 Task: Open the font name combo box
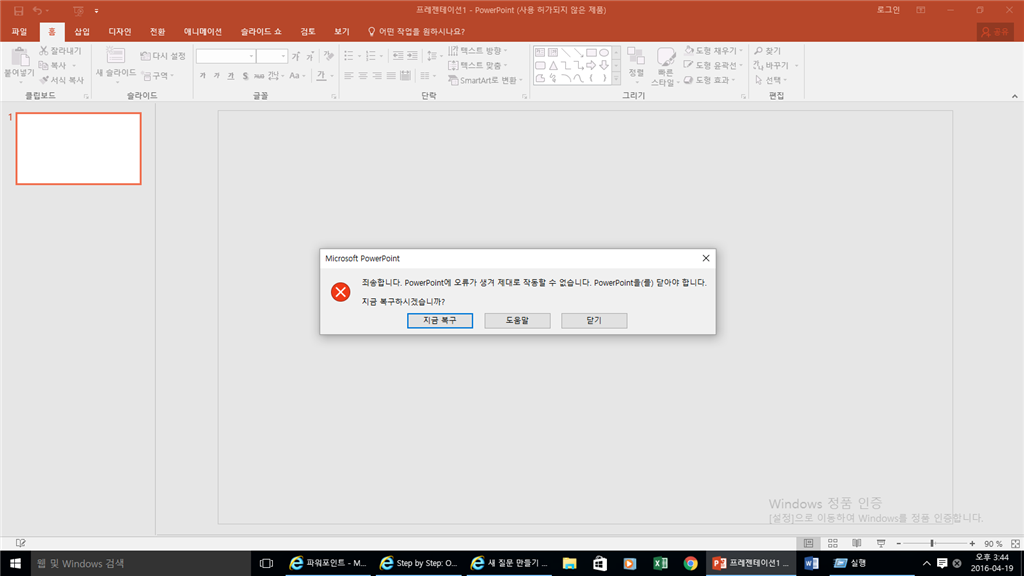pyautogui.click(x=225, y=56)
